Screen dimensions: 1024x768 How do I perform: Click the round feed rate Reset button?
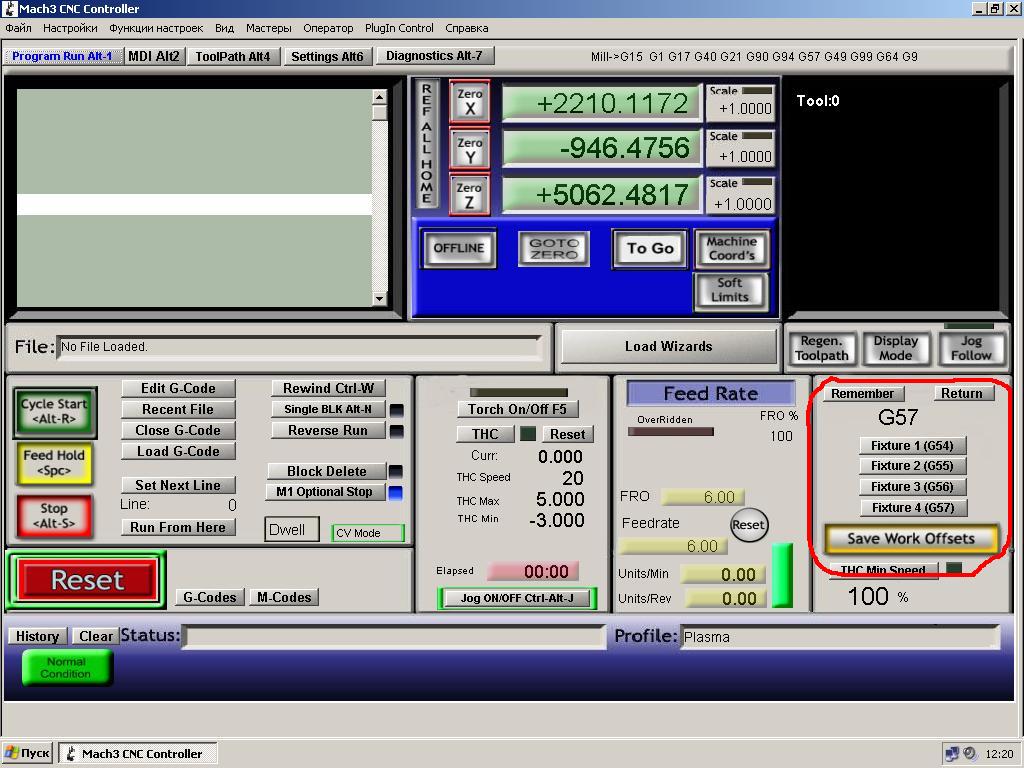(748, 525)
